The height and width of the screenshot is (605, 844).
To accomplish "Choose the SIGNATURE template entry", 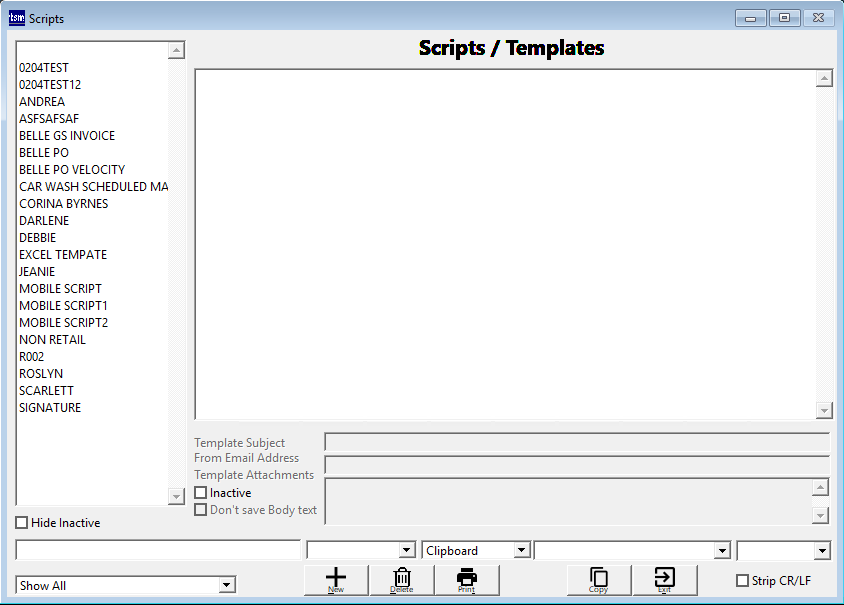I will (x=50, y=408).
